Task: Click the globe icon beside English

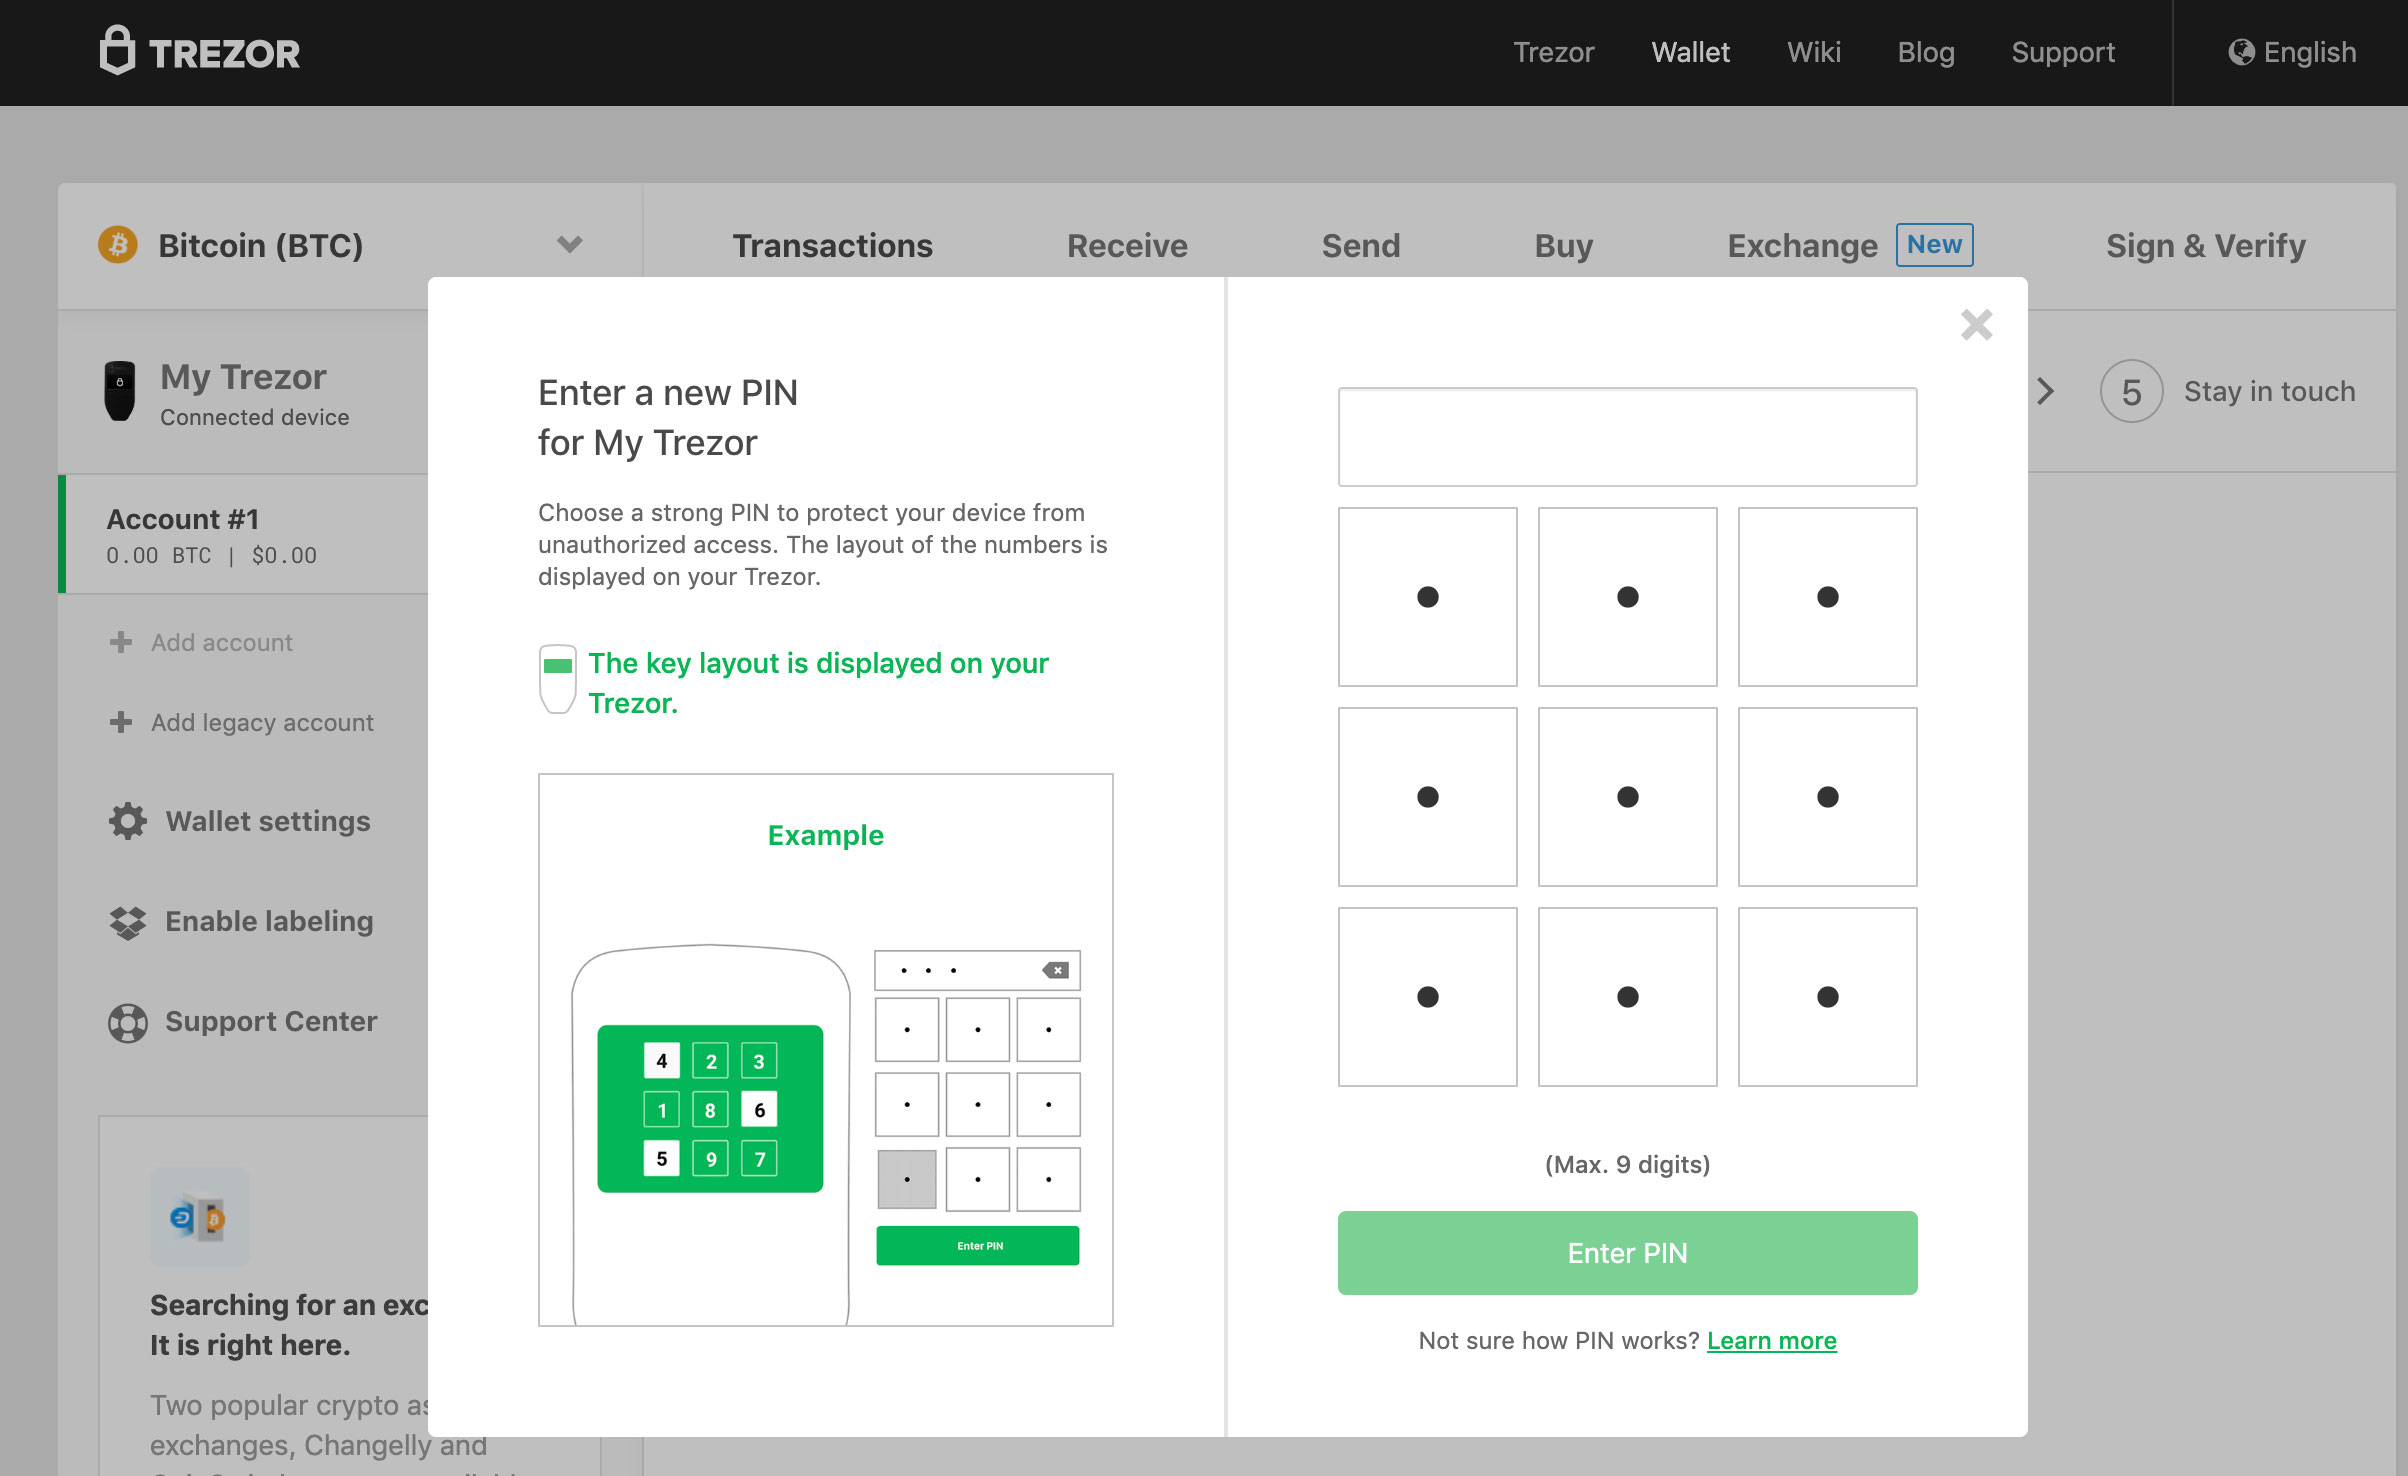Action: click(x=2241, y=52)
